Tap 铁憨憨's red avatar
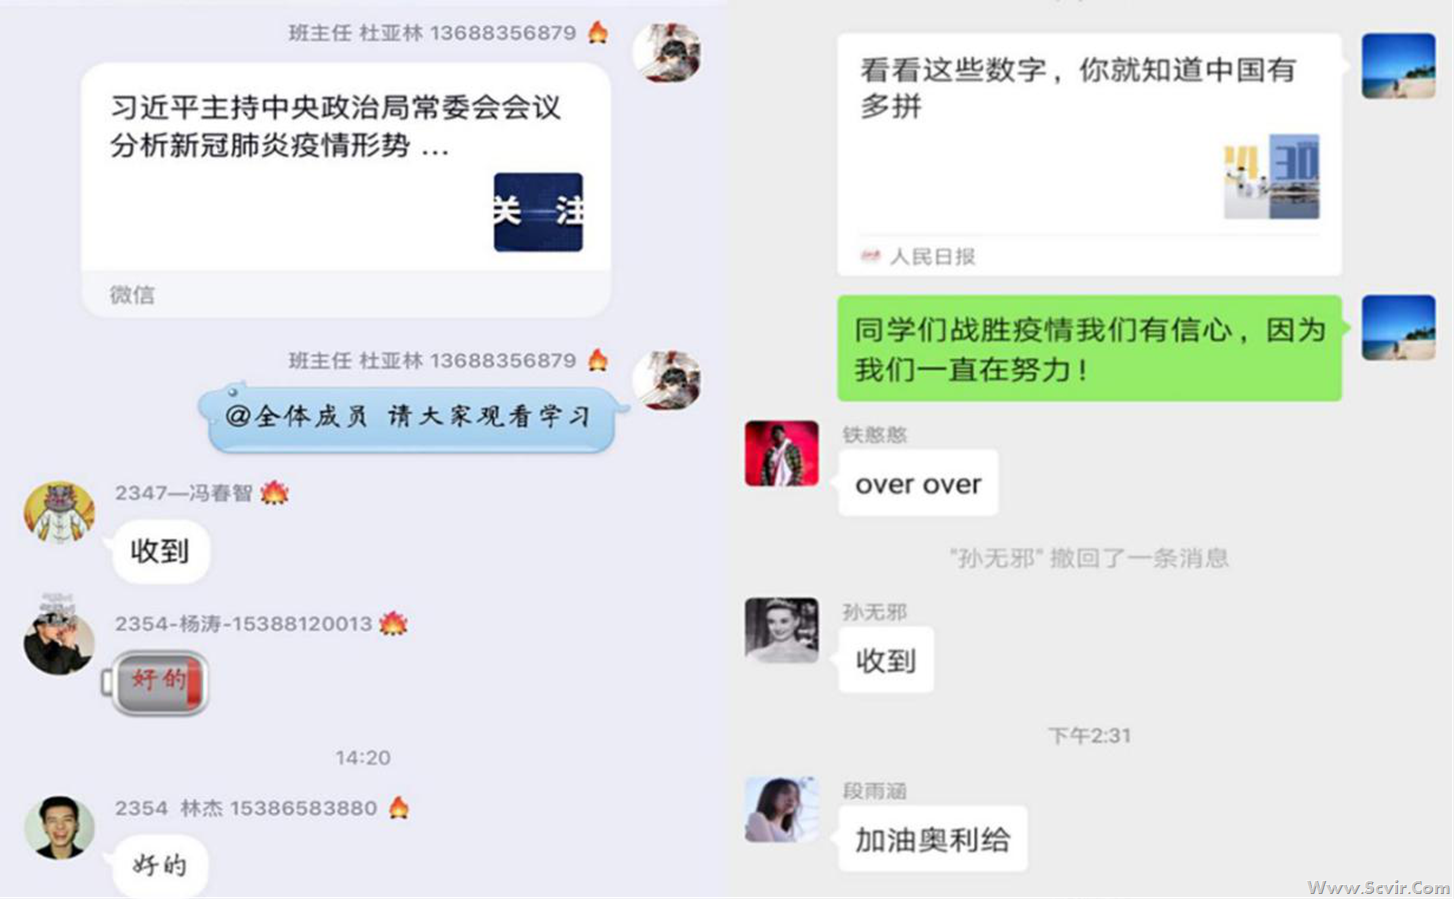The width and height of the screenshot is (1455, 900). click(x=781, y=454)
